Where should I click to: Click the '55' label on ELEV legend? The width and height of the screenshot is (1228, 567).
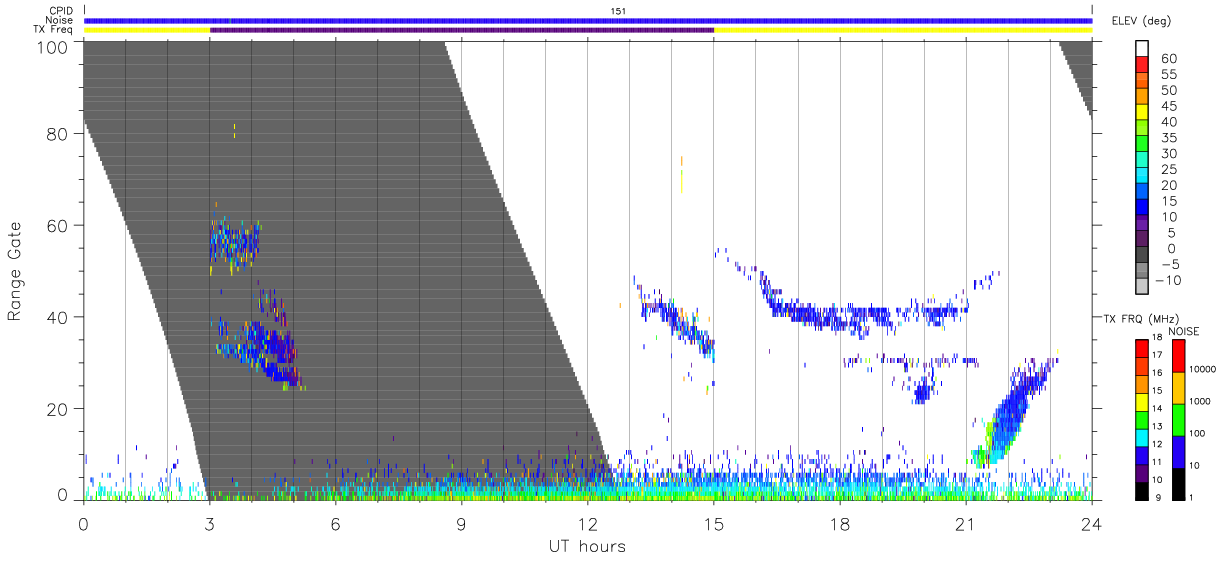click(x=1167, y=75)
